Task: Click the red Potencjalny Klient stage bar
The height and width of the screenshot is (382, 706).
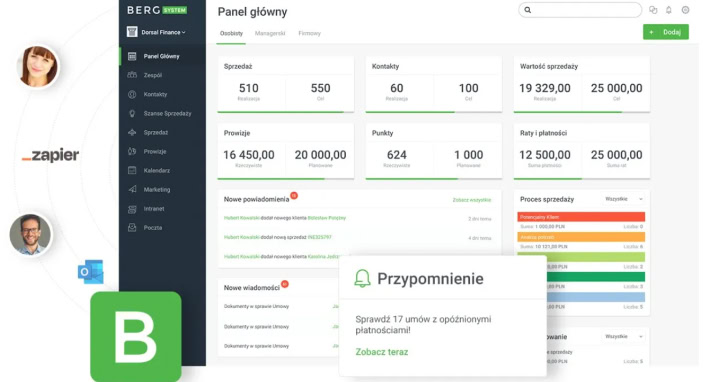Action: (x=581, y=217)
